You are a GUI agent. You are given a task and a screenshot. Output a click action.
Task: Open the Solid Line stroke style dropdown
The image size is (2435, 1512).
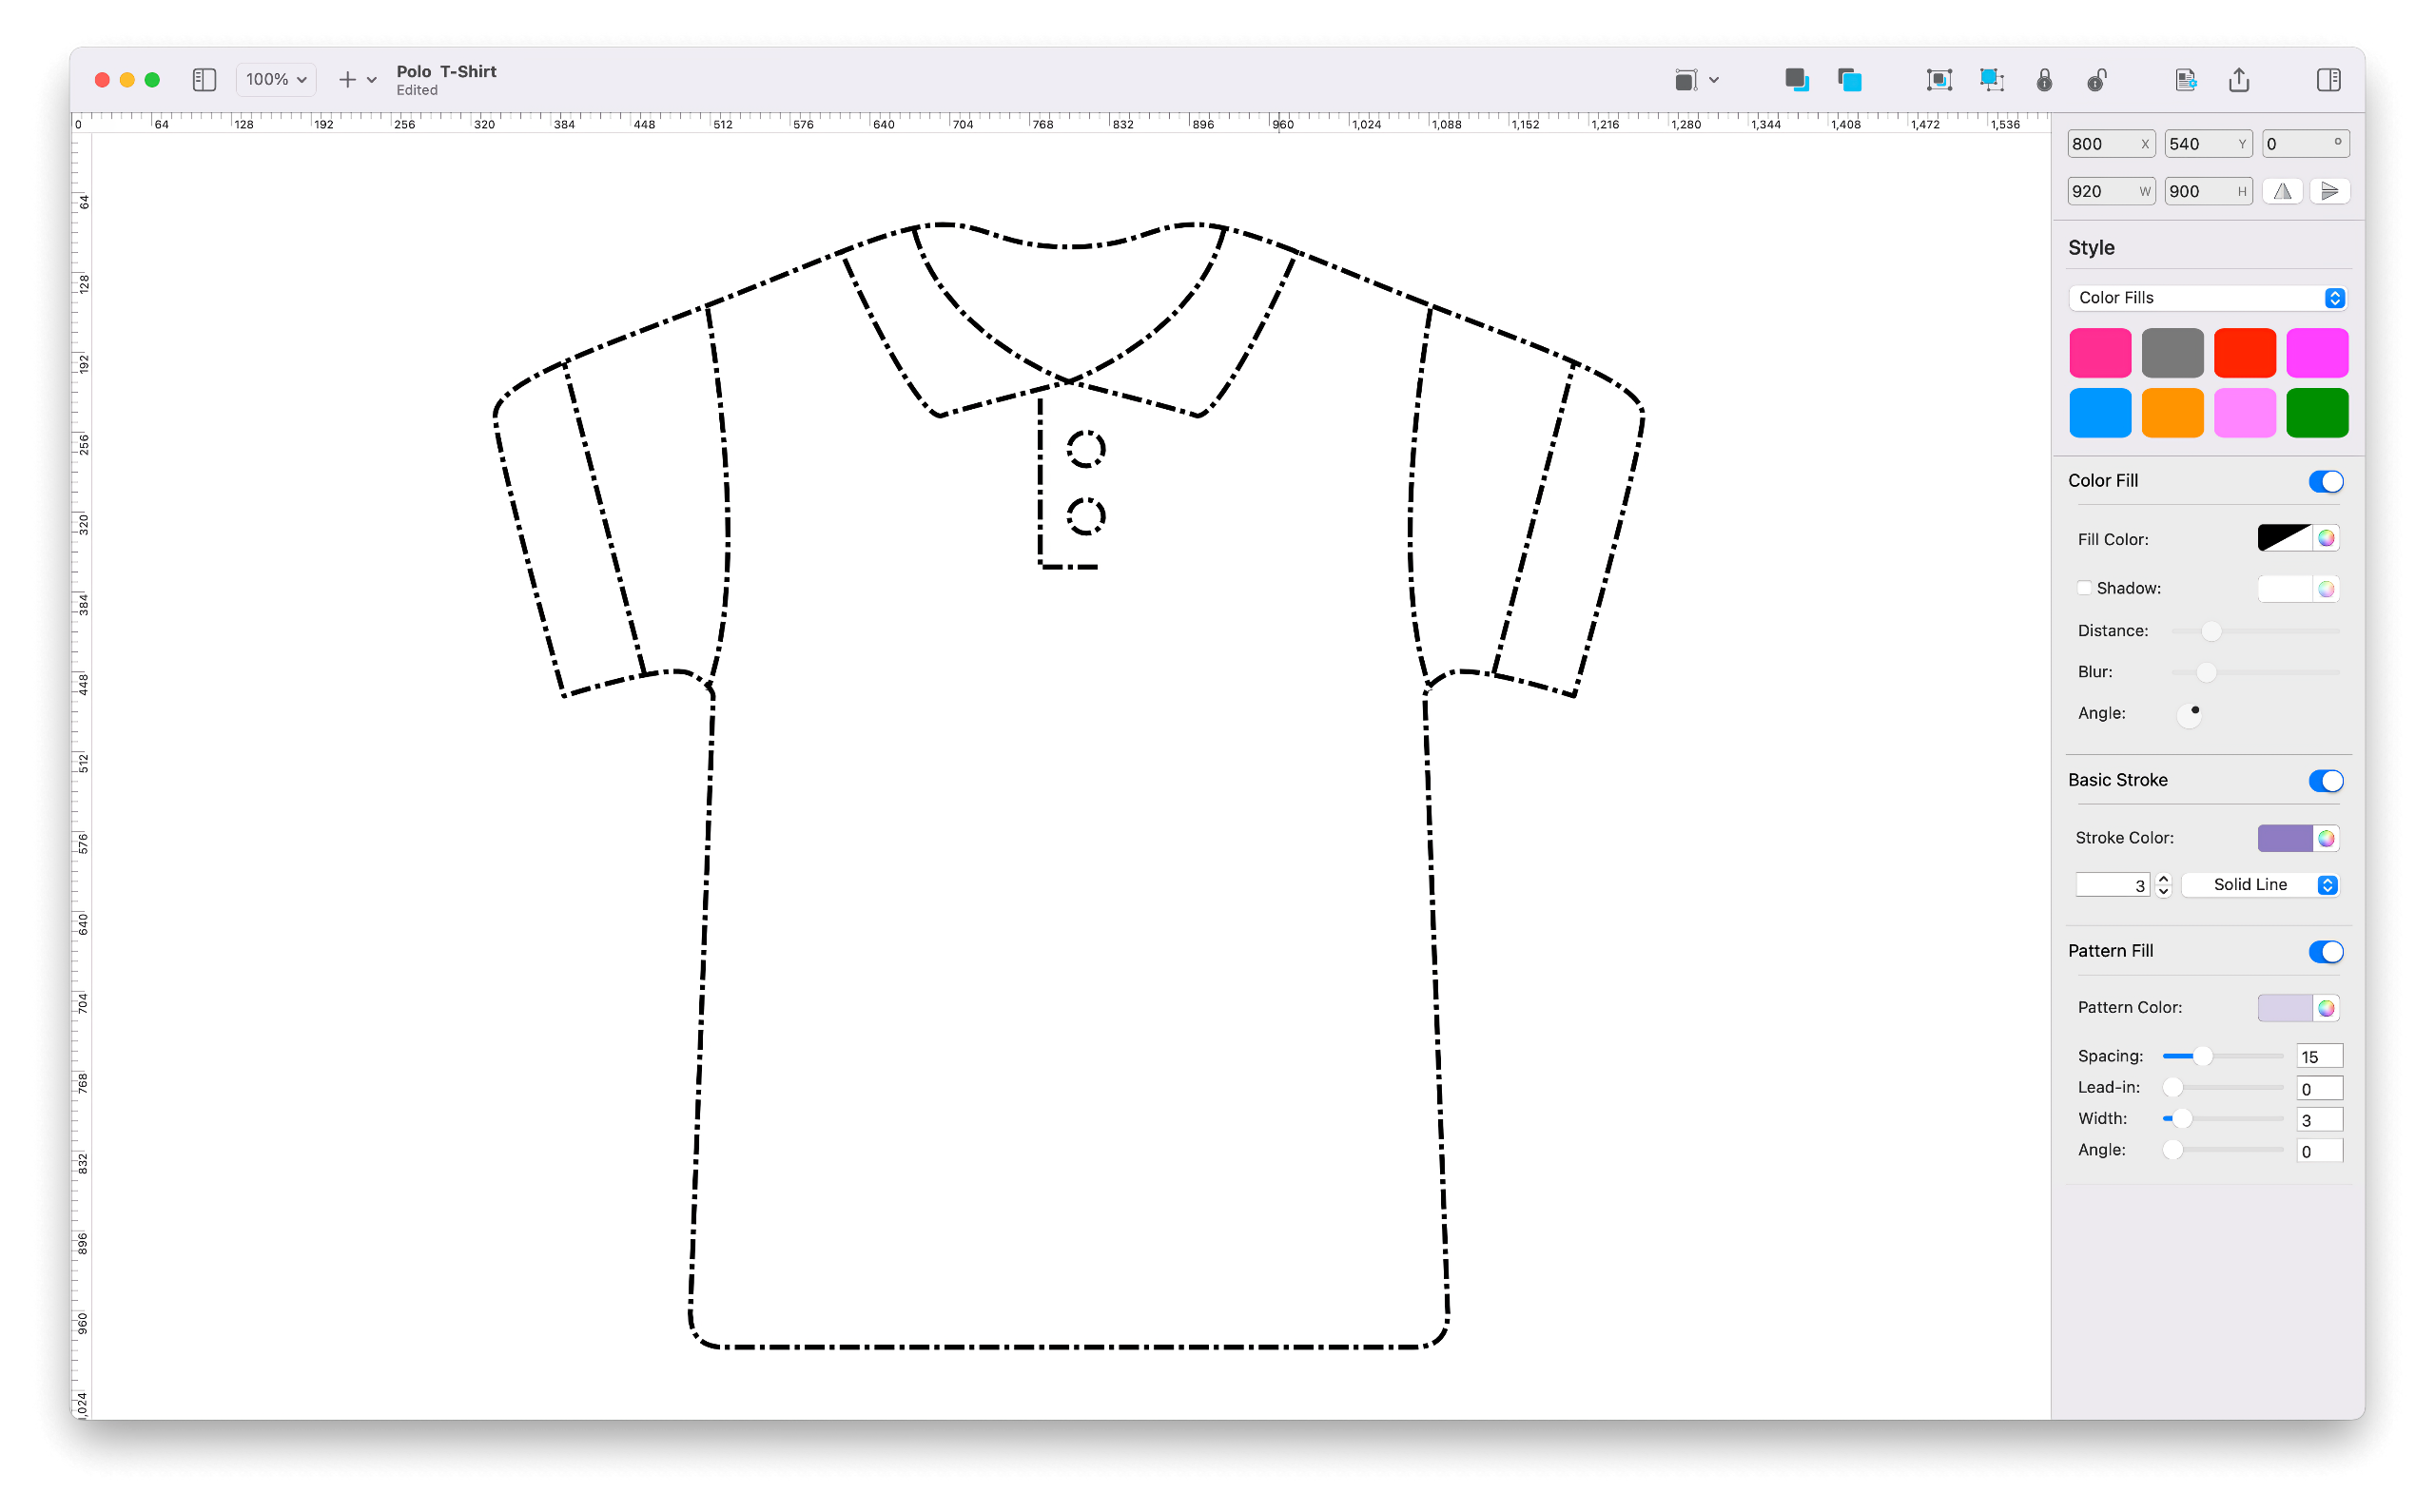pos(2260,885)
